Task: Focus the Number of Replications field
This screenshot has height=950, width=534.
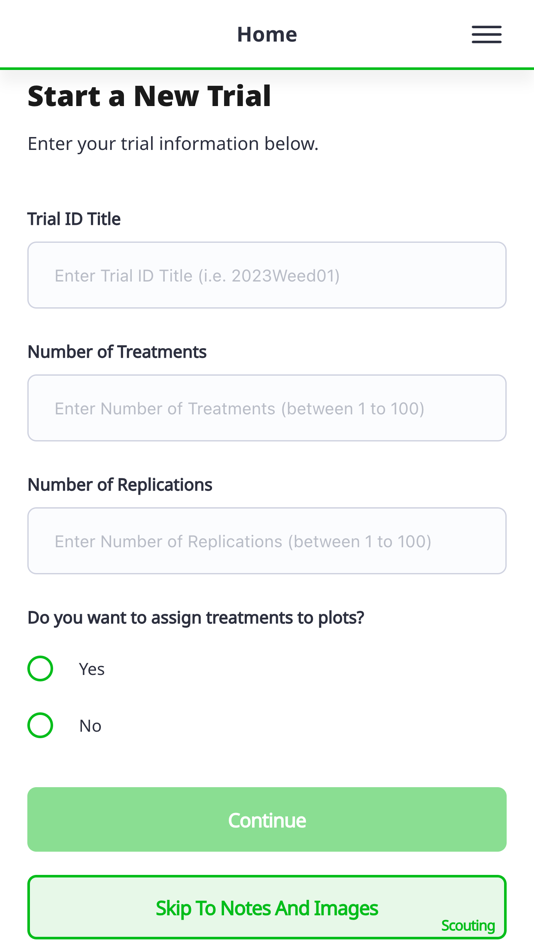Action: [267, 540]
